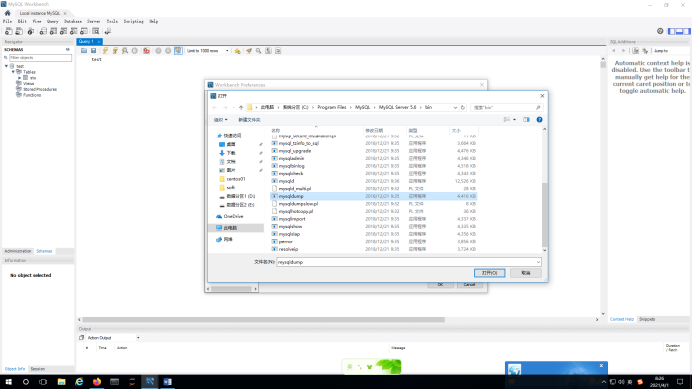The image size is (693, 390).
Task: Create a new view toolbar icon
Action: tap(63, 31)
